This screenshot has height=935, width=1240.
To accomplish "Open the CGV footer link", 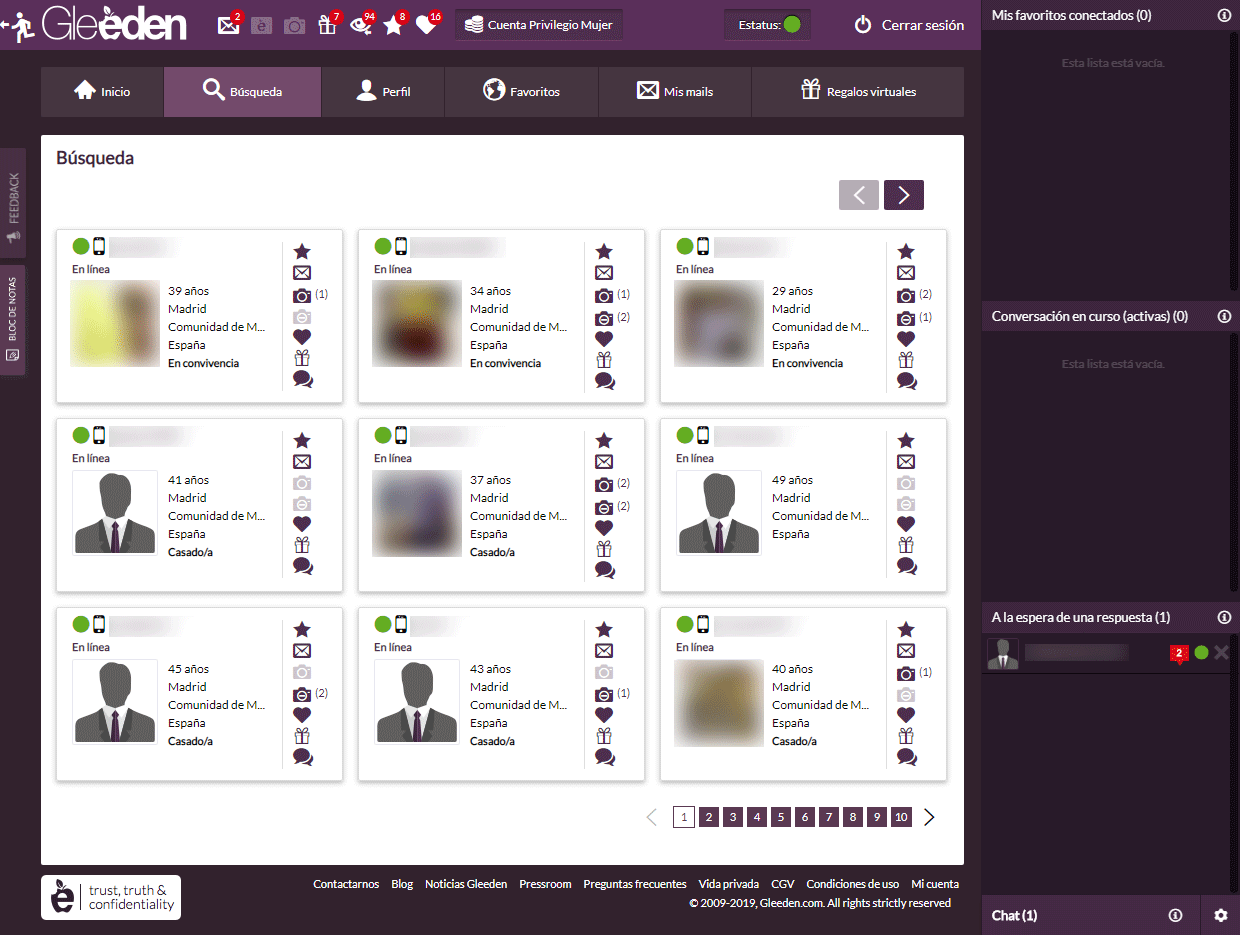I will tap(783, 884).
